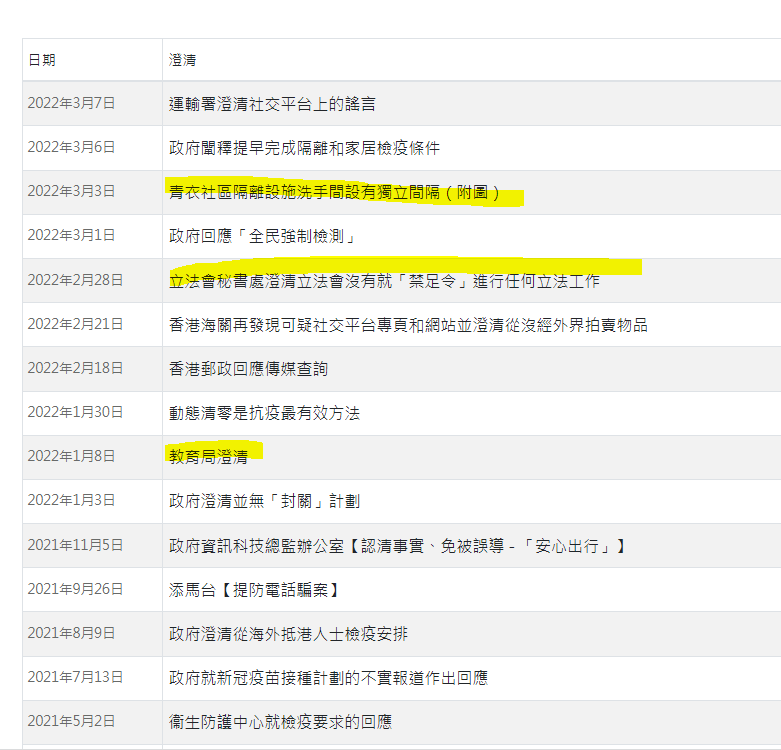This screenshot has width=781, height=750.
Task: Open link 立法會秘書處澄清立法會沒有就「禁足令」進行任何立法工作
Action: coord(384,281)
